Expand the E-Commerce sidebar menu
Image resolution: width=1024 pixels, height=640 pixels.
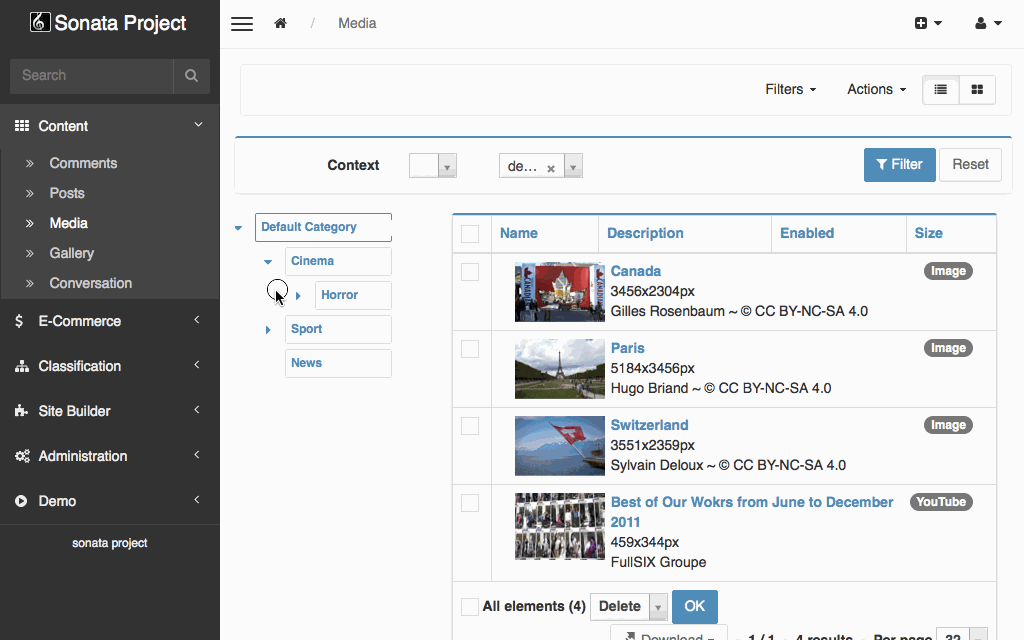pos(110,321)
